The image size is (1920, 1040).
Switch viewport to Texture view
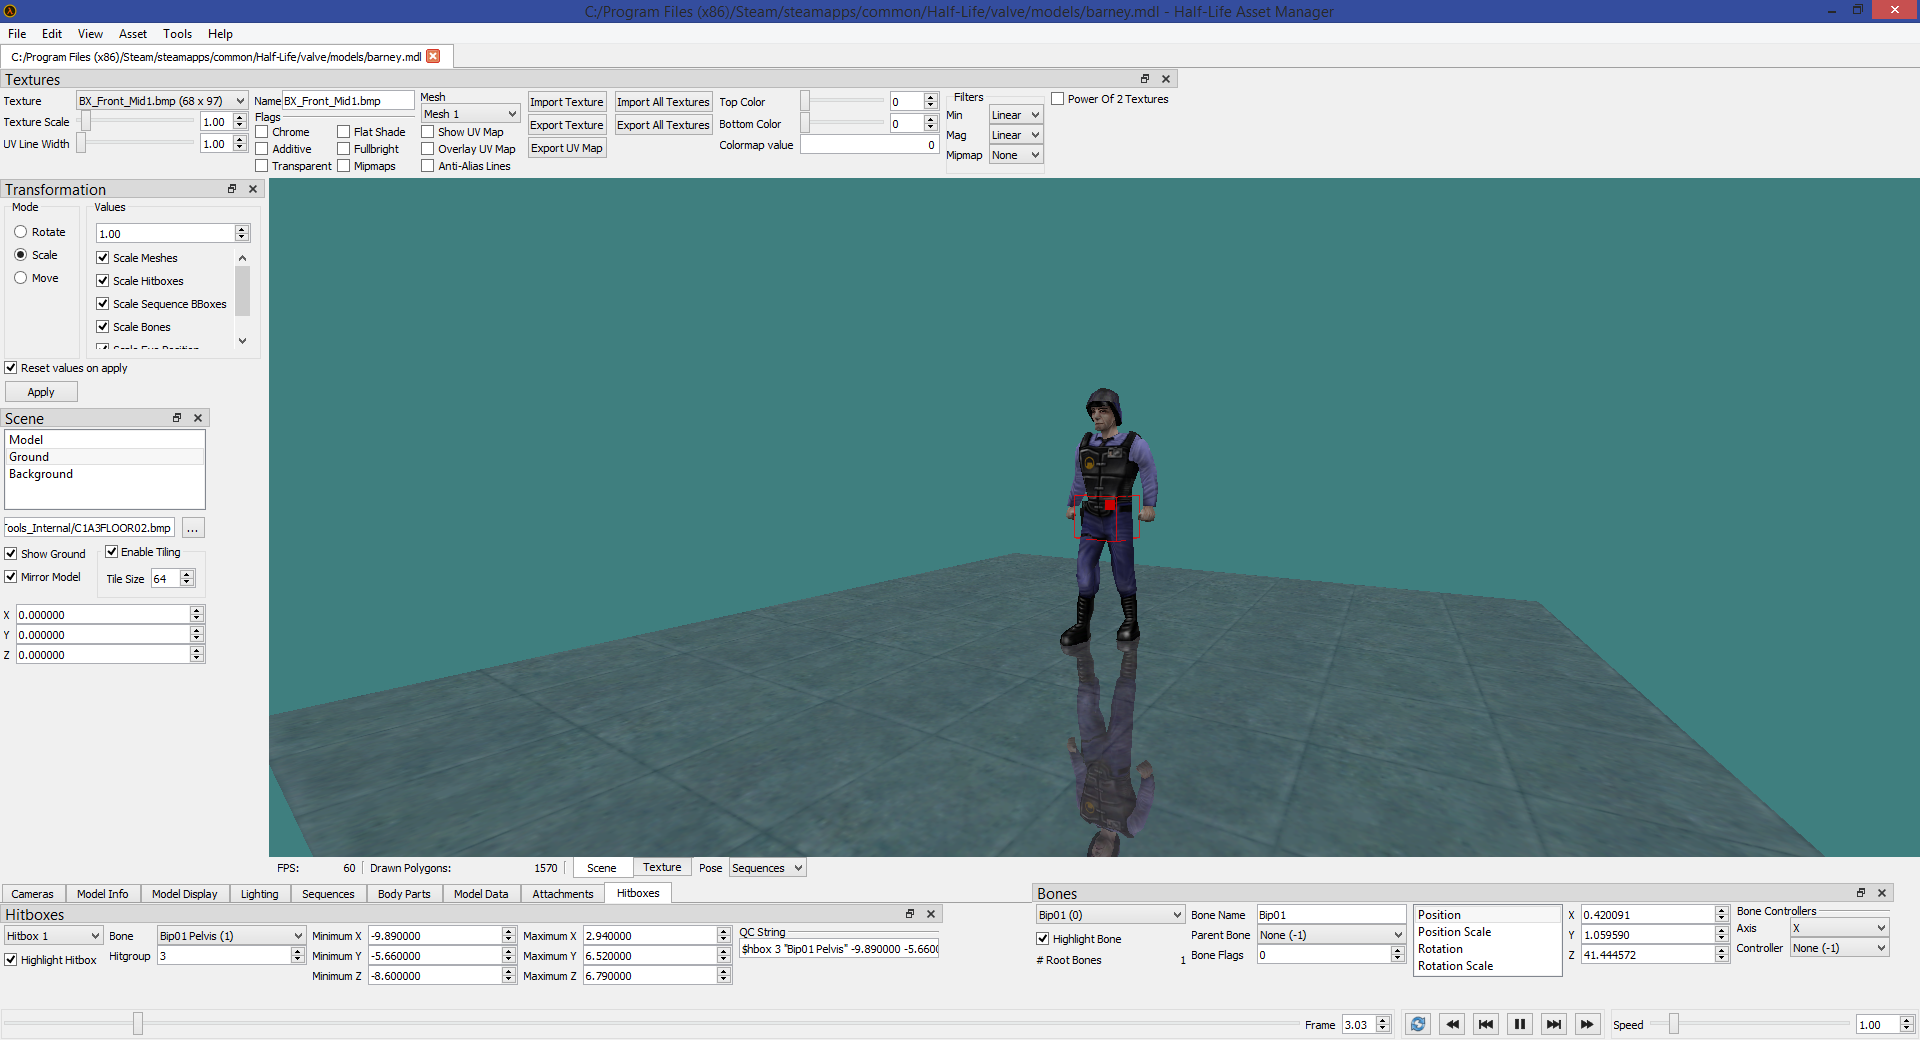click(x=662, y=868)
